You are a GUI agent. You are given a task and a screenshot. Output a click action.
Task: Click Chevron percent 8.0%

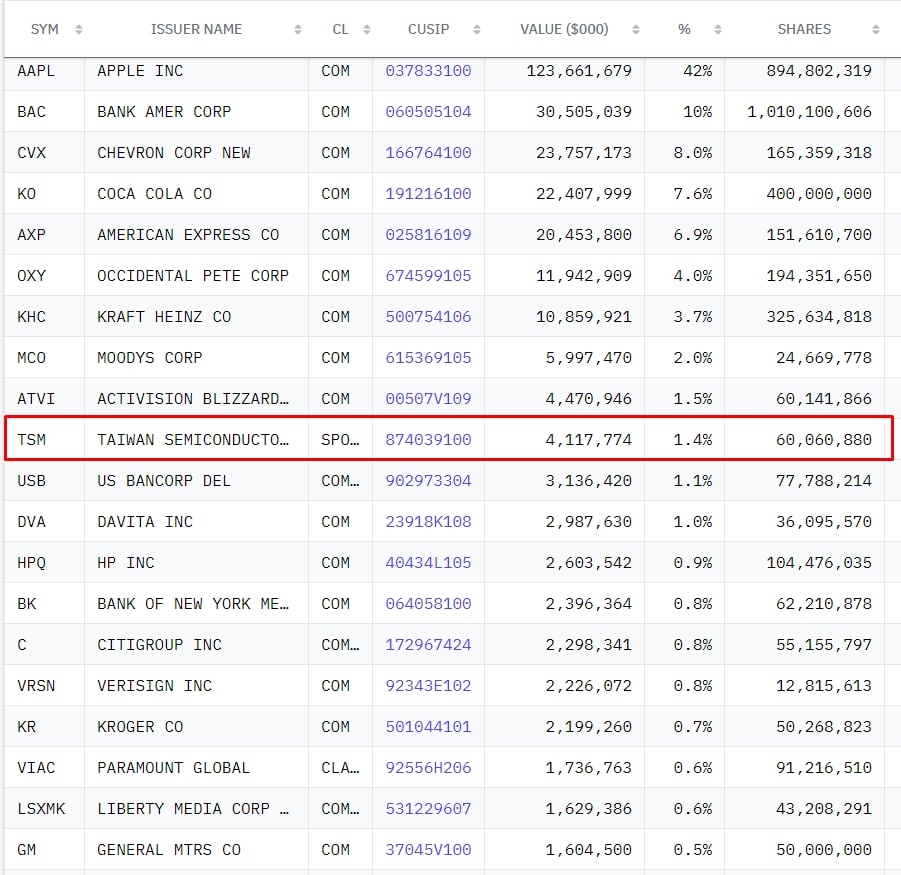pos(692,153)
